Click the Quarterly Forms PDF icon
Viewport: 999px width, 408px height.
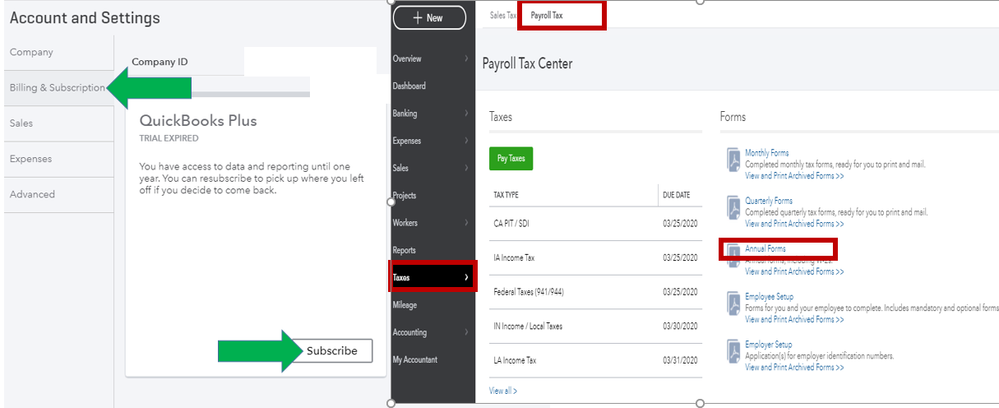point(733,208)
